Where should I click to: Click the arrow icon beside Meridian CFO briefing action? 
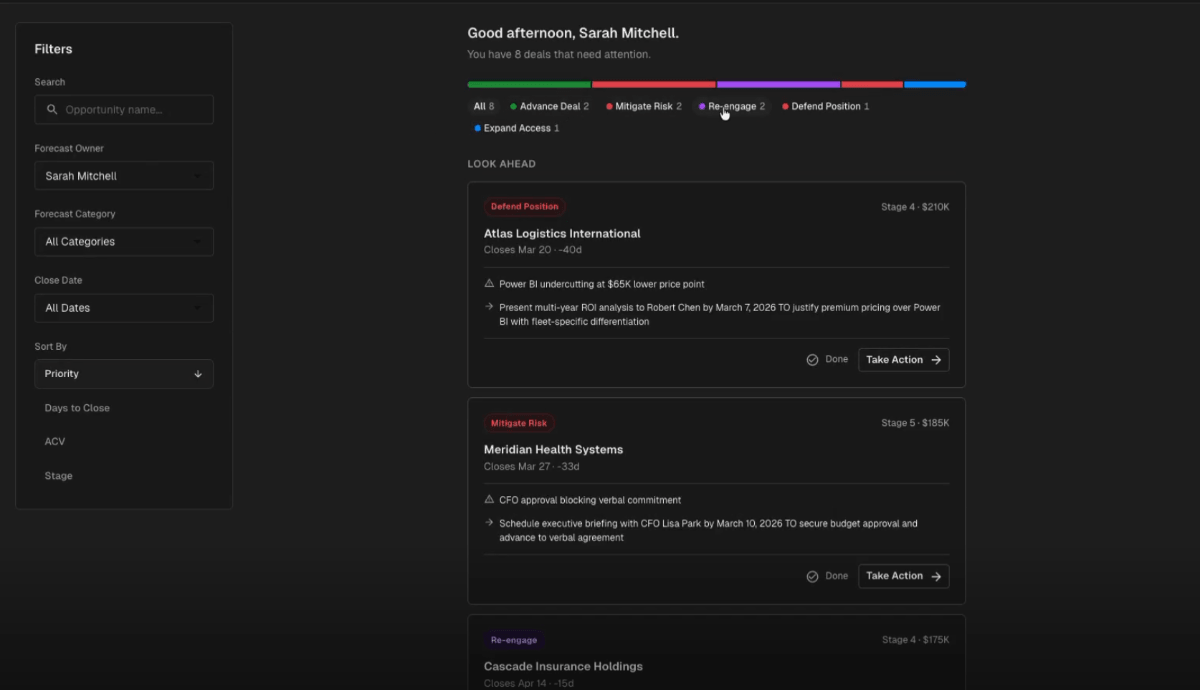[489, 523]
